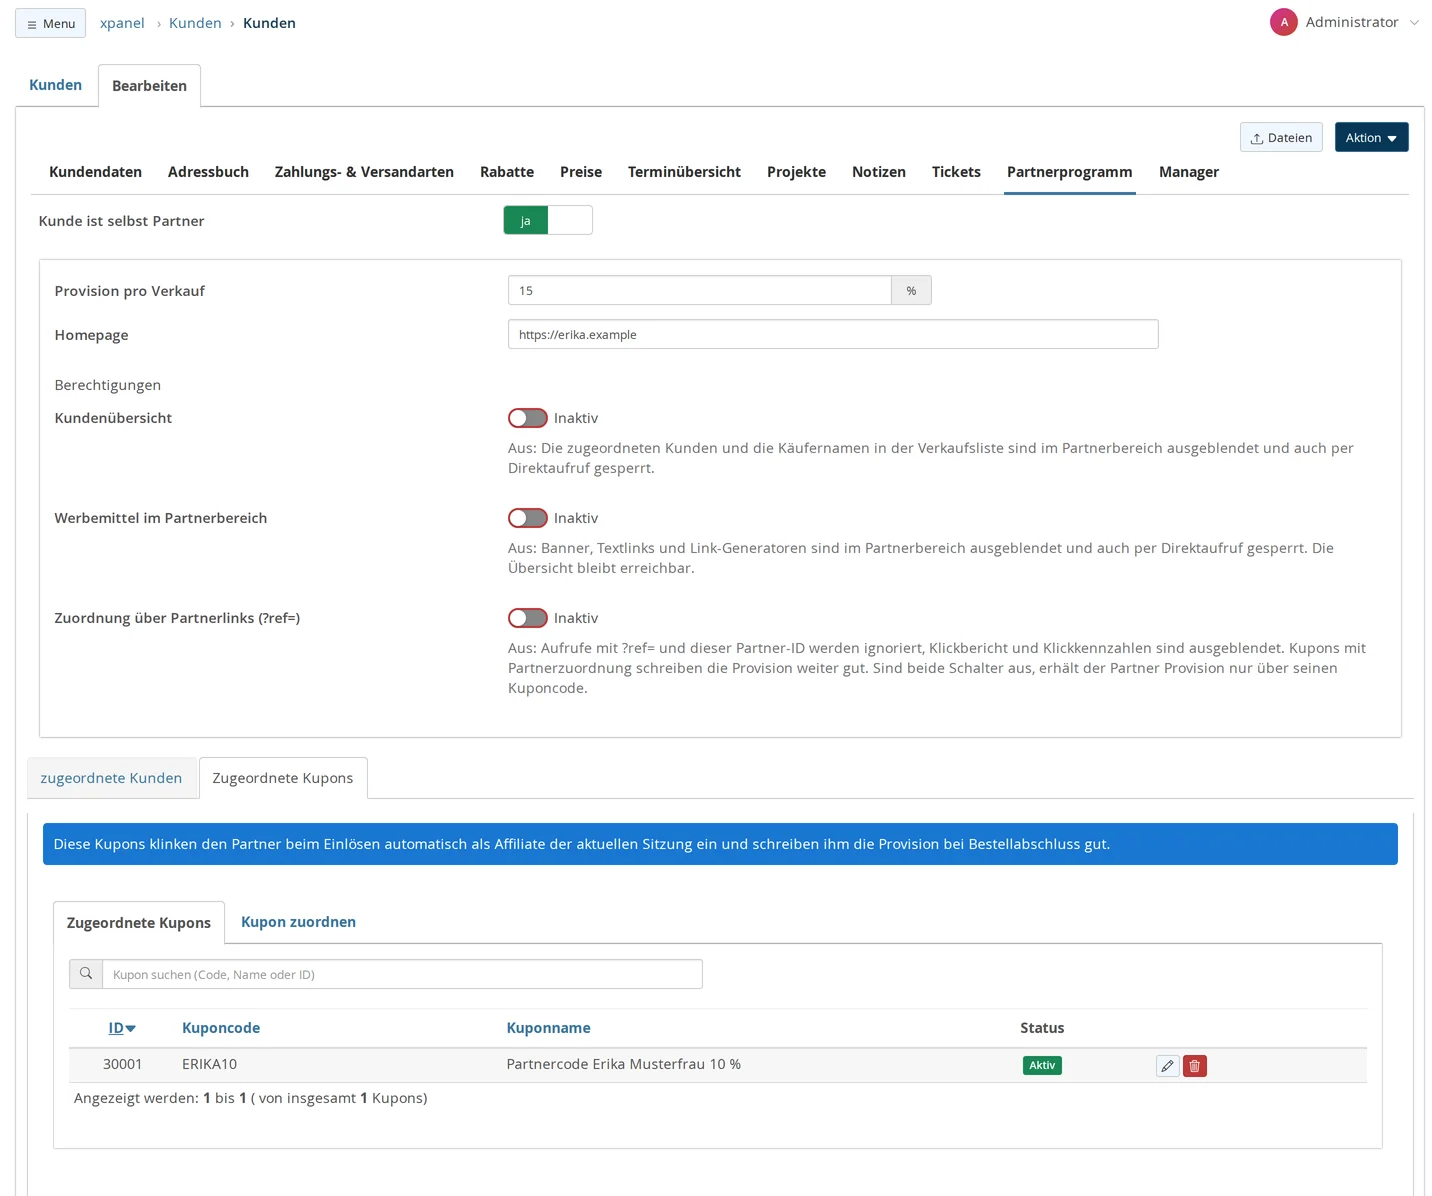Expand the Administrator user menu chevron
Viewport: 1432px width, 1196px height.
point(1414,23)
